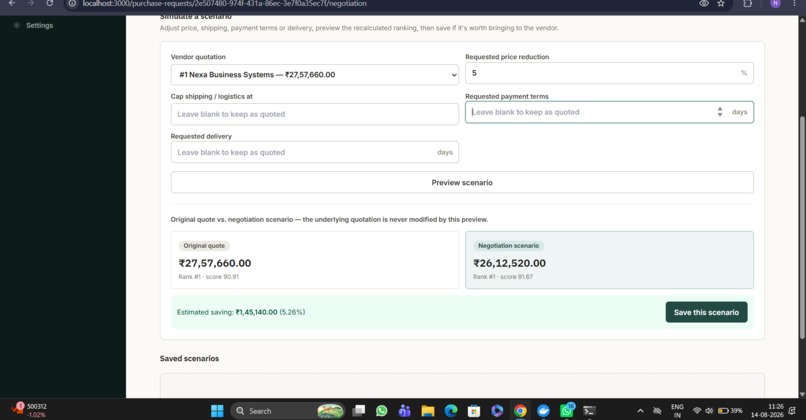The width and height of the screenshot is (806, 420).
Task: Open Microsoft Edge from the taskbar
Action: click(x=451, y=411)
